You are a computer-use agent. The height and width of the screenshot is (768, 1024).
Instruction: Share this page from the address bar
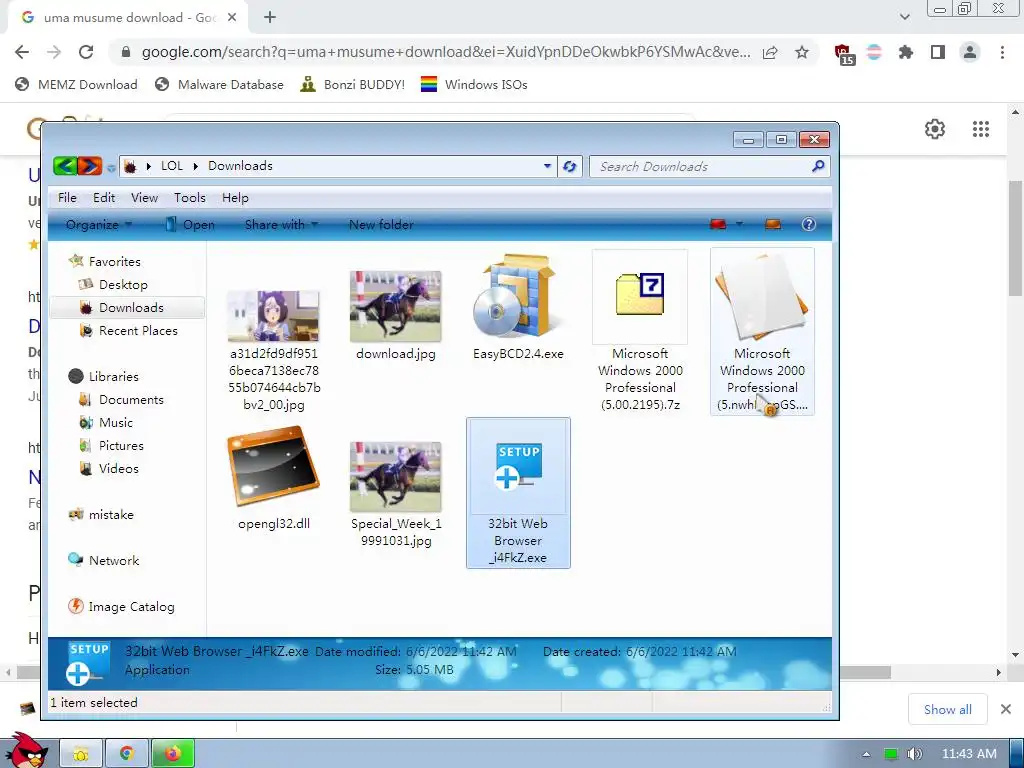(x=770, y=52)
